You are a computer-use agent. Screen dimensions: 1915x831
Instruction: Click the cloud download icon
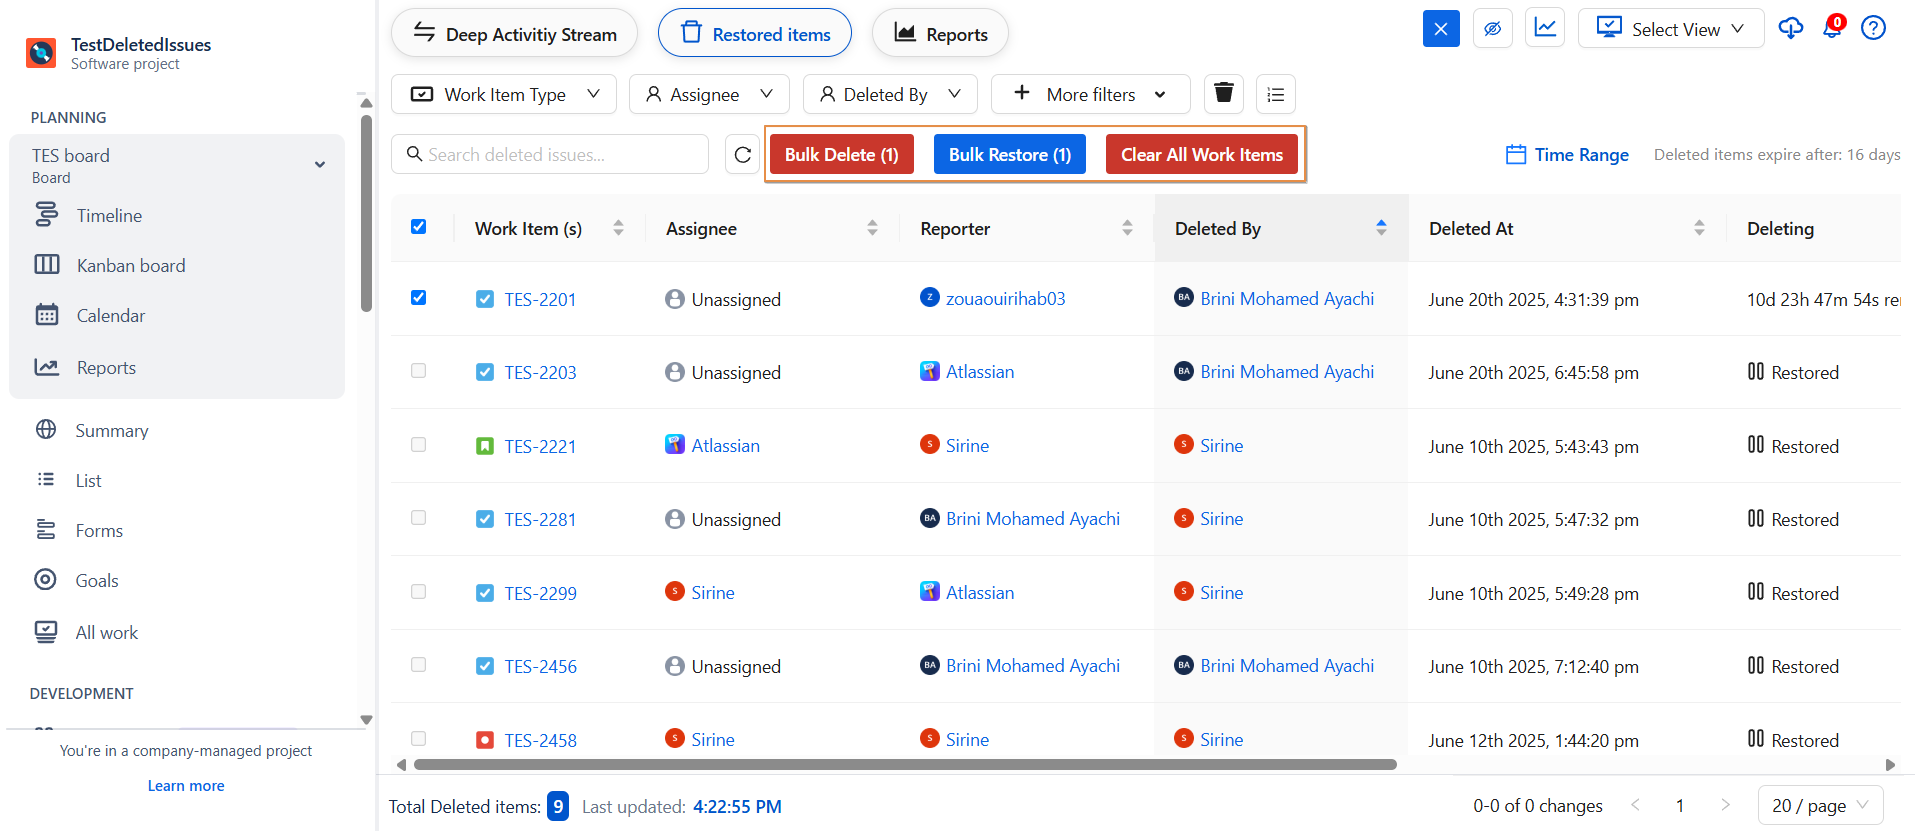(x=1790, y=28)
